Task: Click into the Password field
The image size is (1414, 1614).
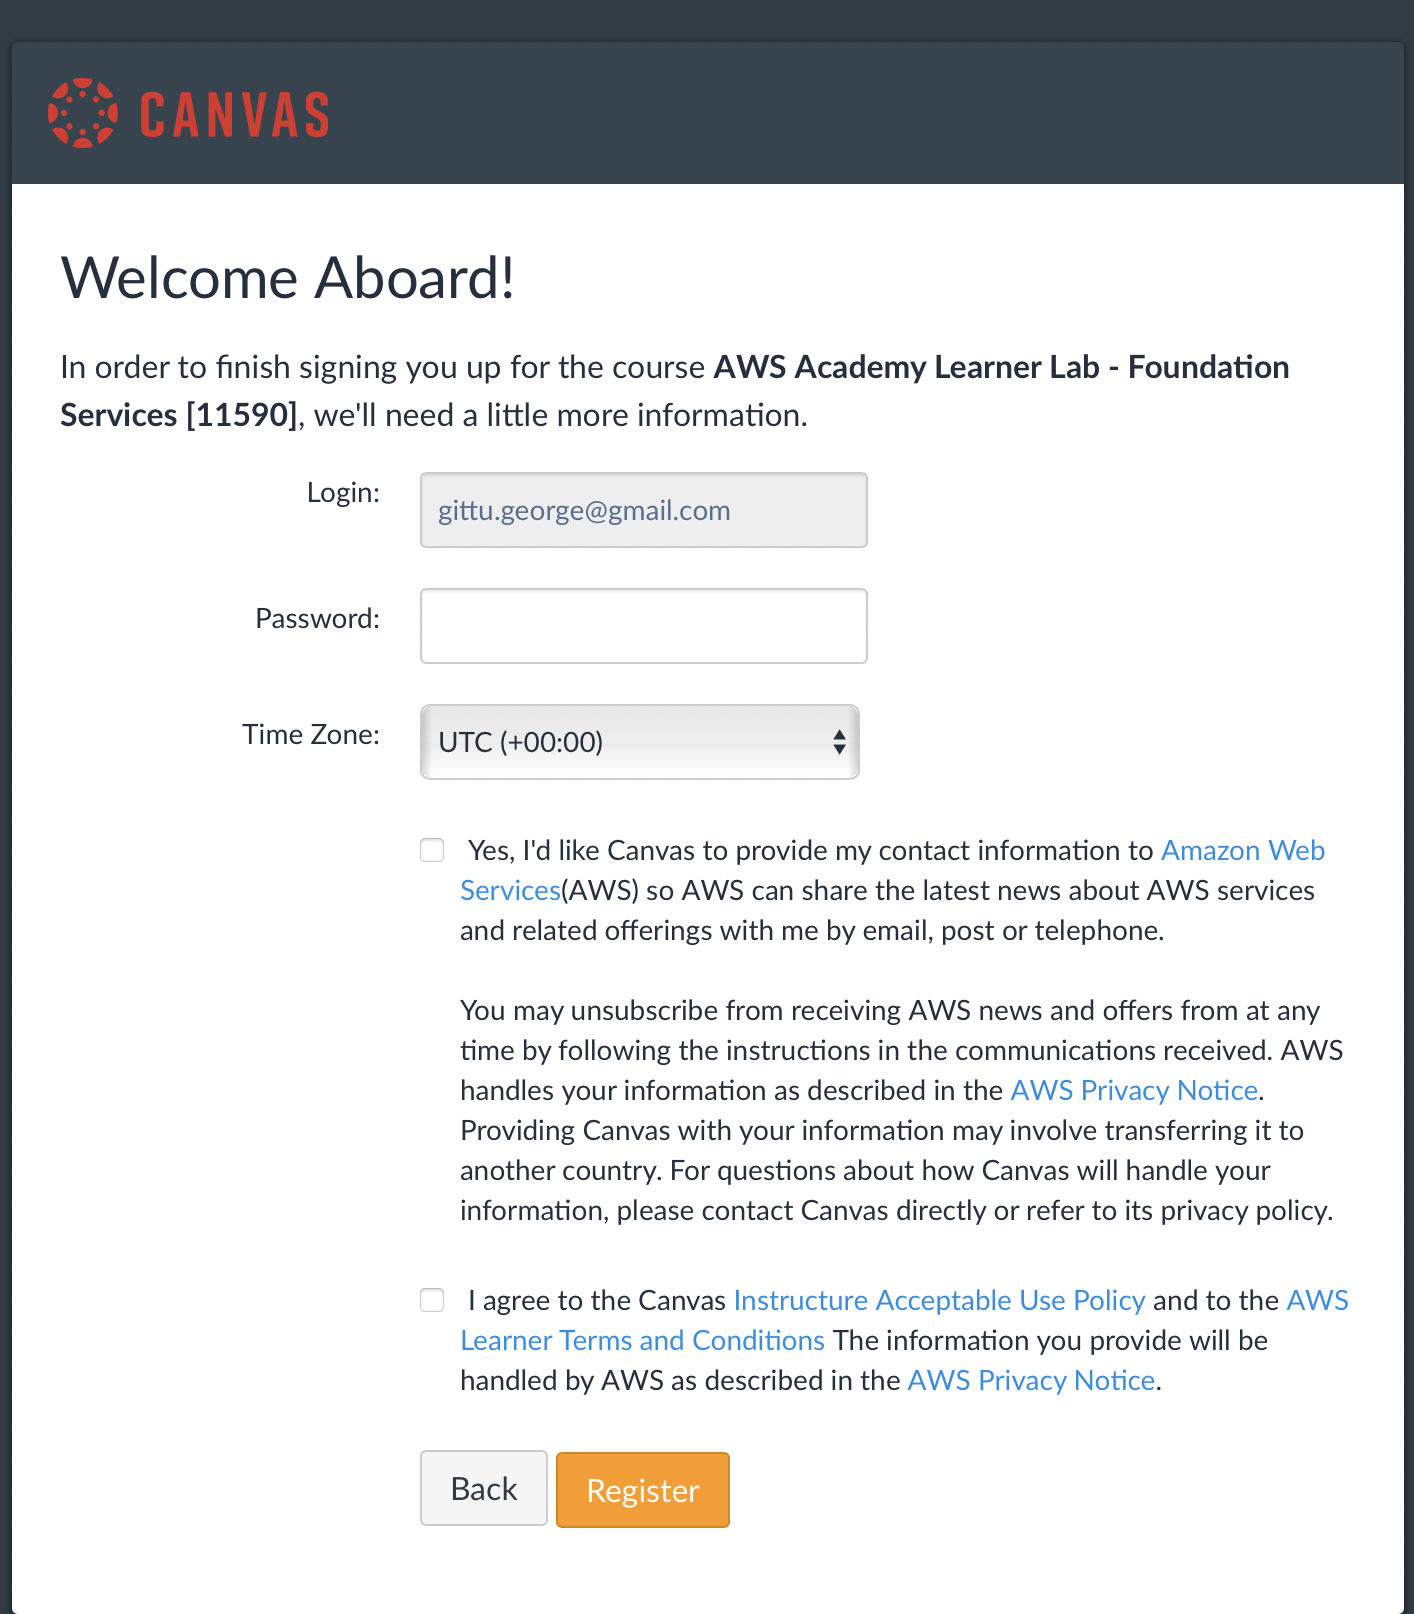Action: pyautogui.click(x=644, y=626)
